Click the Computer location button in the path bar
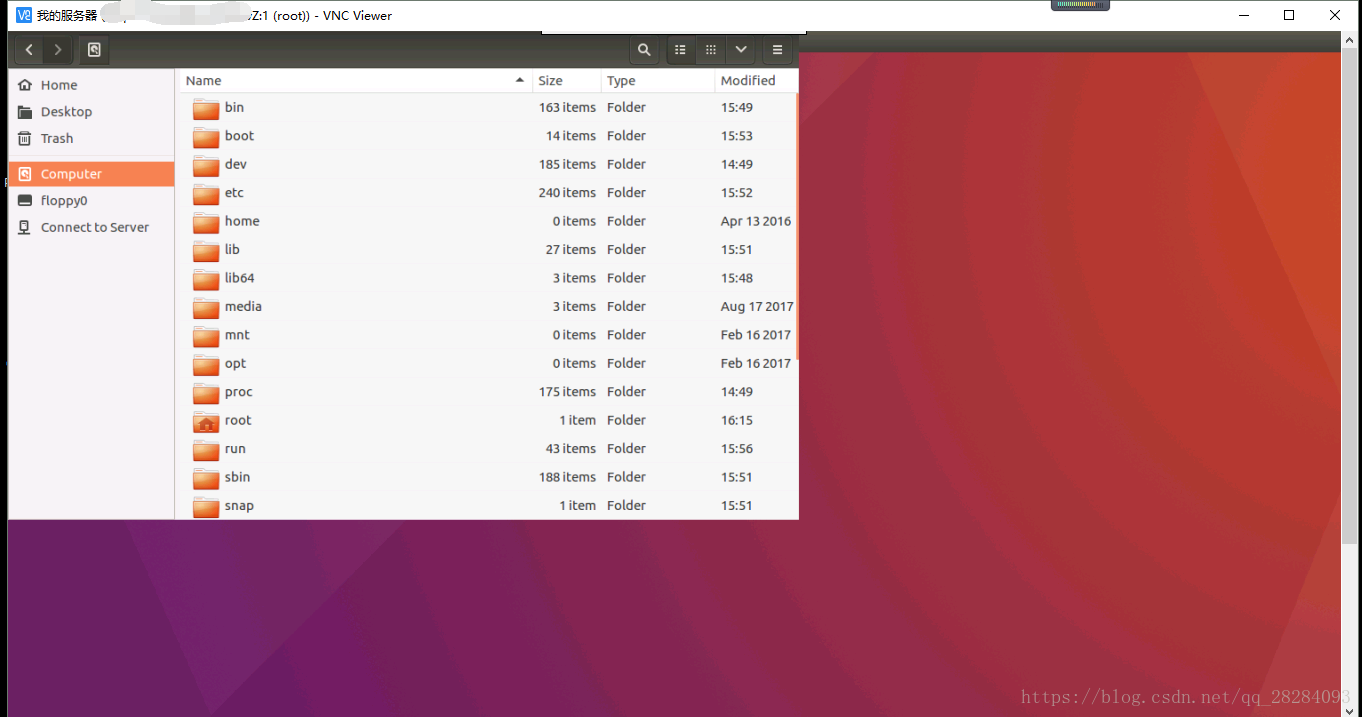The height and width of the screenshot is (717, 1362). click(94, 50)
